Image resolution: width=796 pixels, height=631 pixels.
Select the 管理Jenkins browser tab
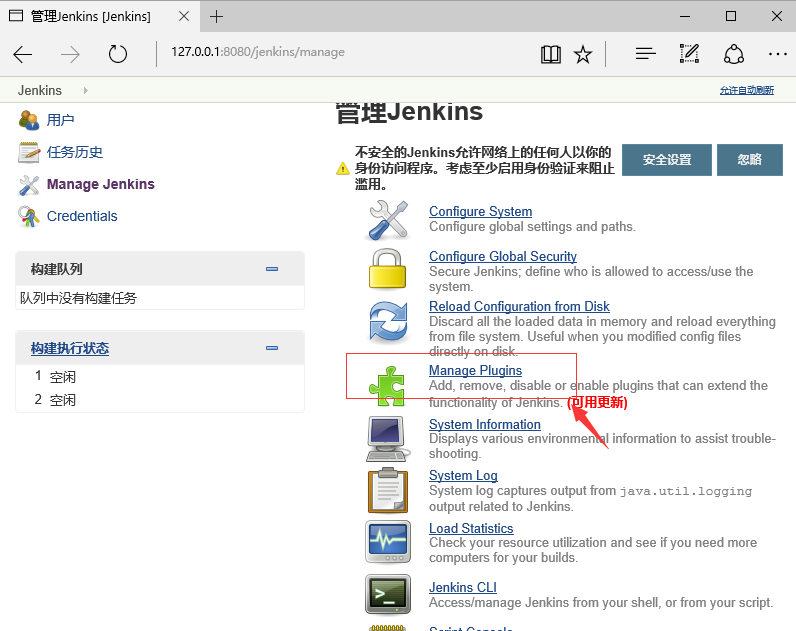coord(100,16)
